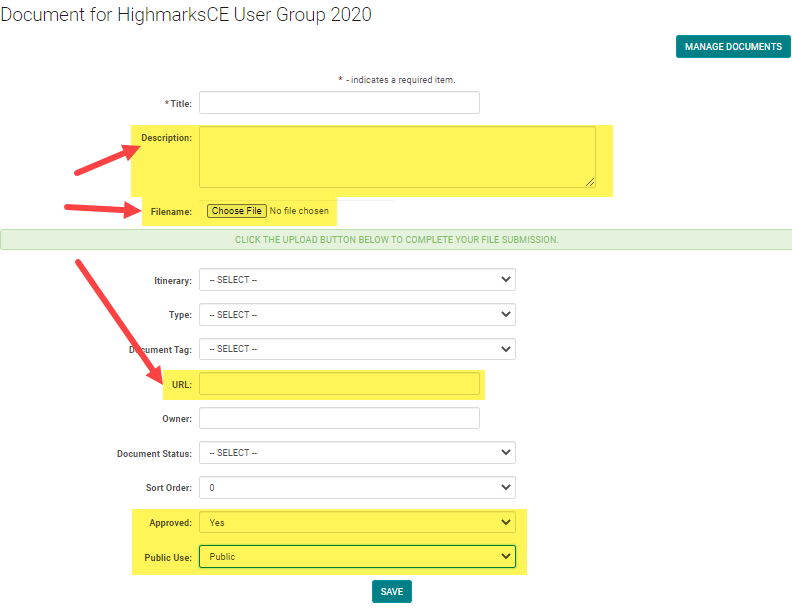Open the Sort Order dropdown
Screen dimensions: 792x611
pyautogui.click(x=357, y=488)
